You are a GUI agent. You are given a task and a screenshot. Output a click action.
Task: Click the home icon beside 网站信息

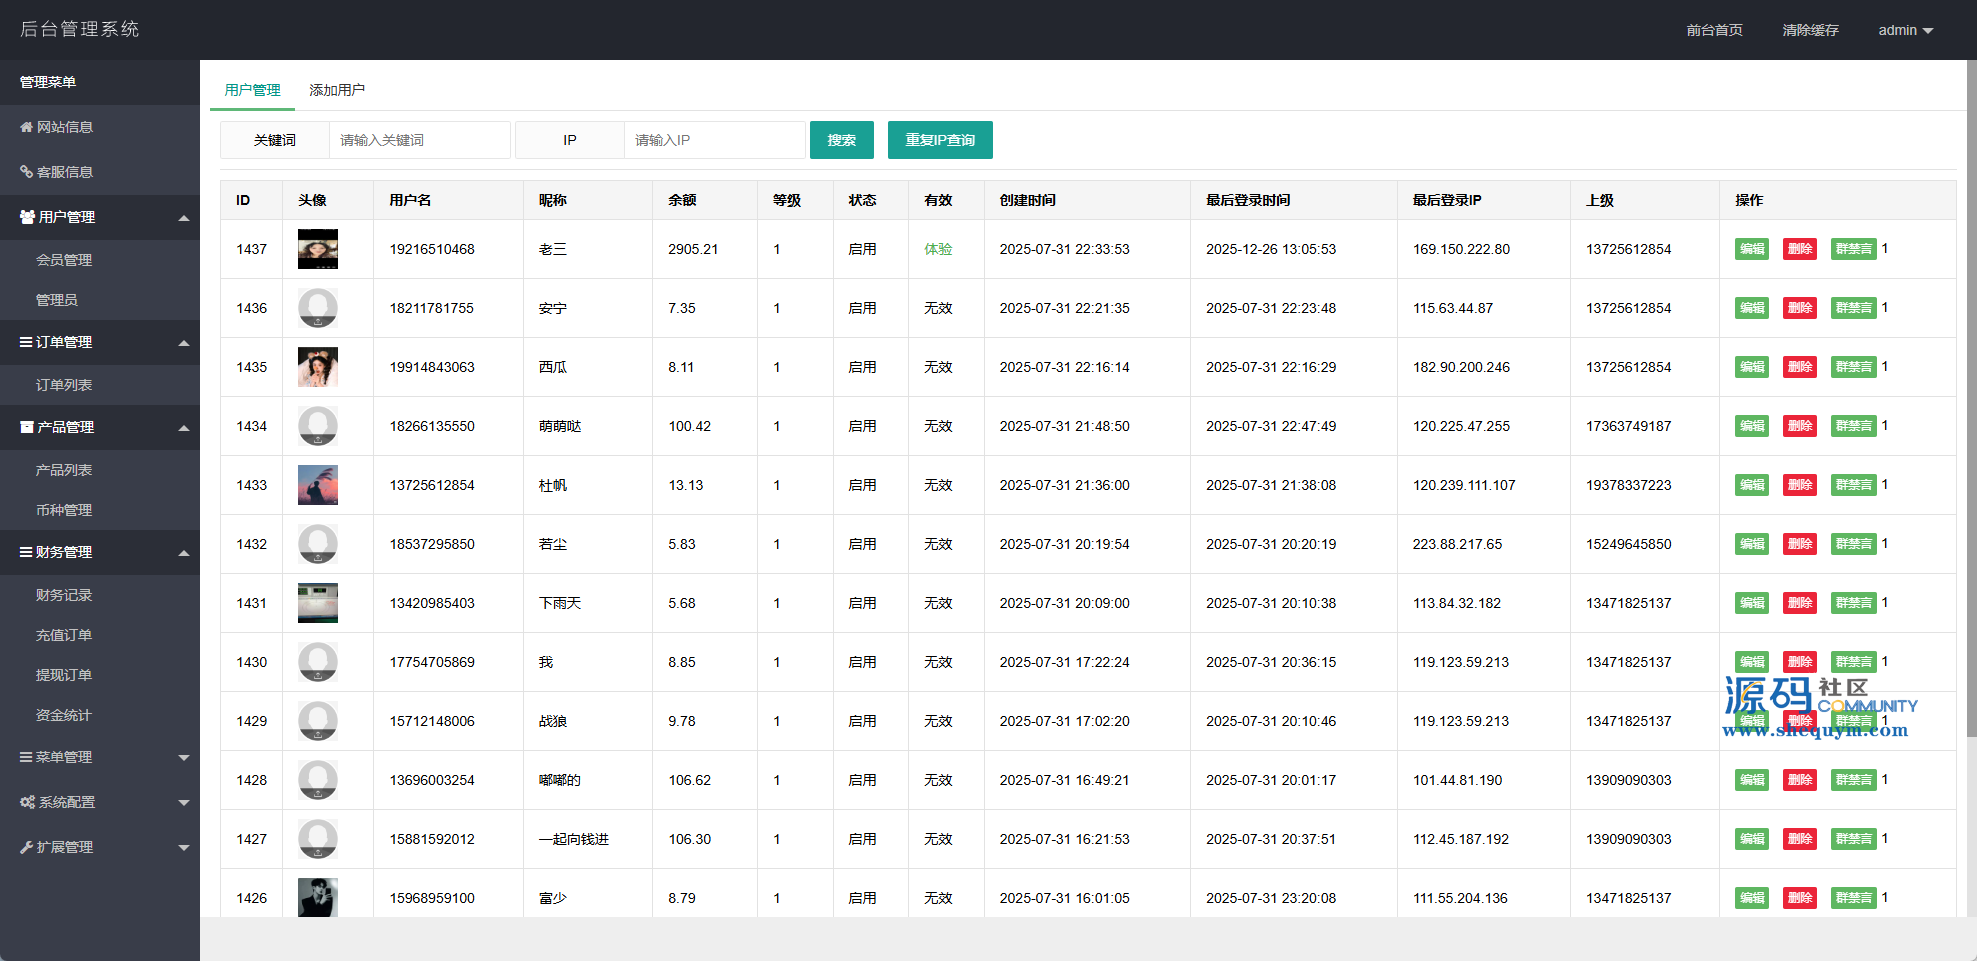click(26, 127)
